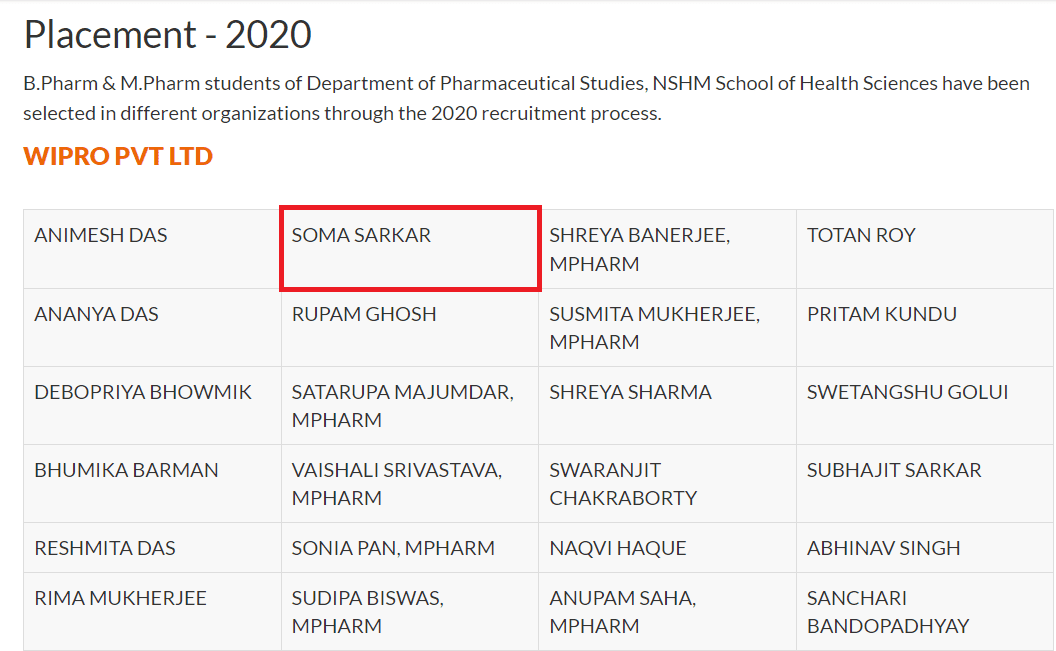Click the Placement - 2020 page title

click(x=168, y=35)
